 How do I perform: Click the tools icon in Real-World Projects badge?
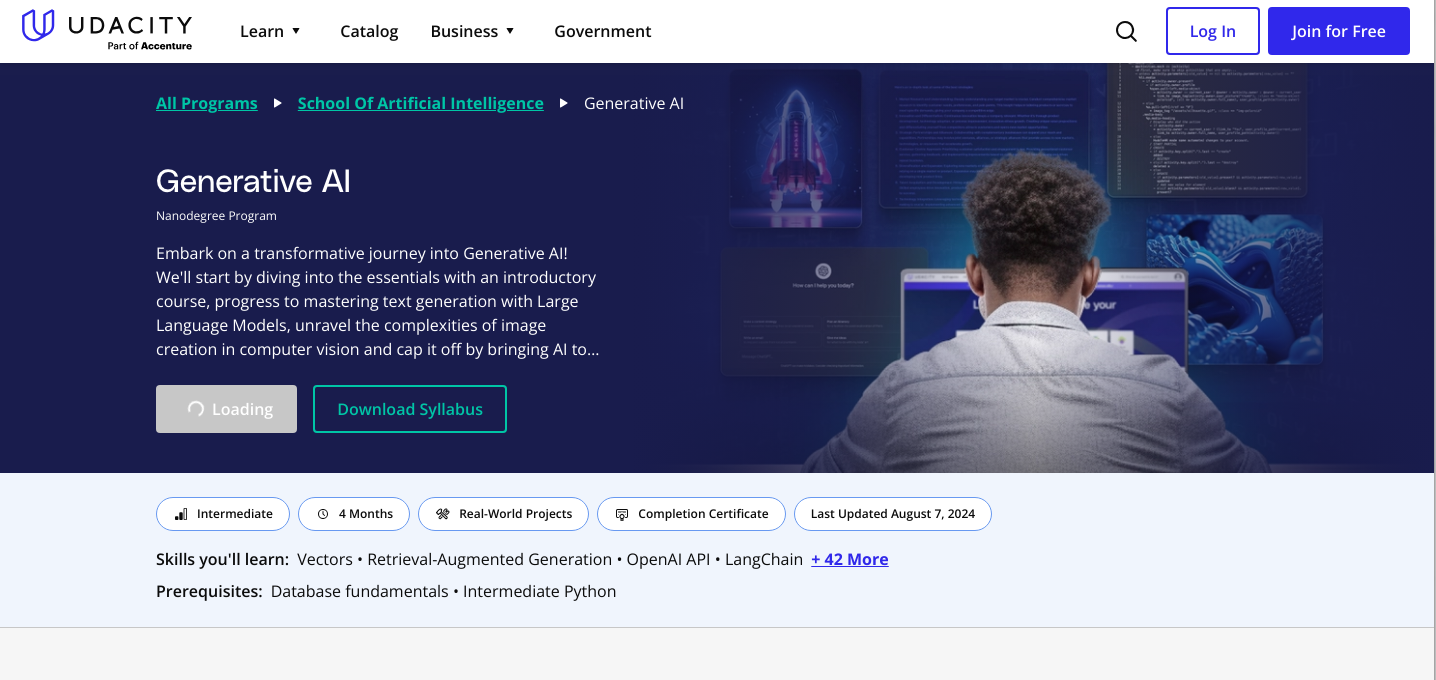442,514
